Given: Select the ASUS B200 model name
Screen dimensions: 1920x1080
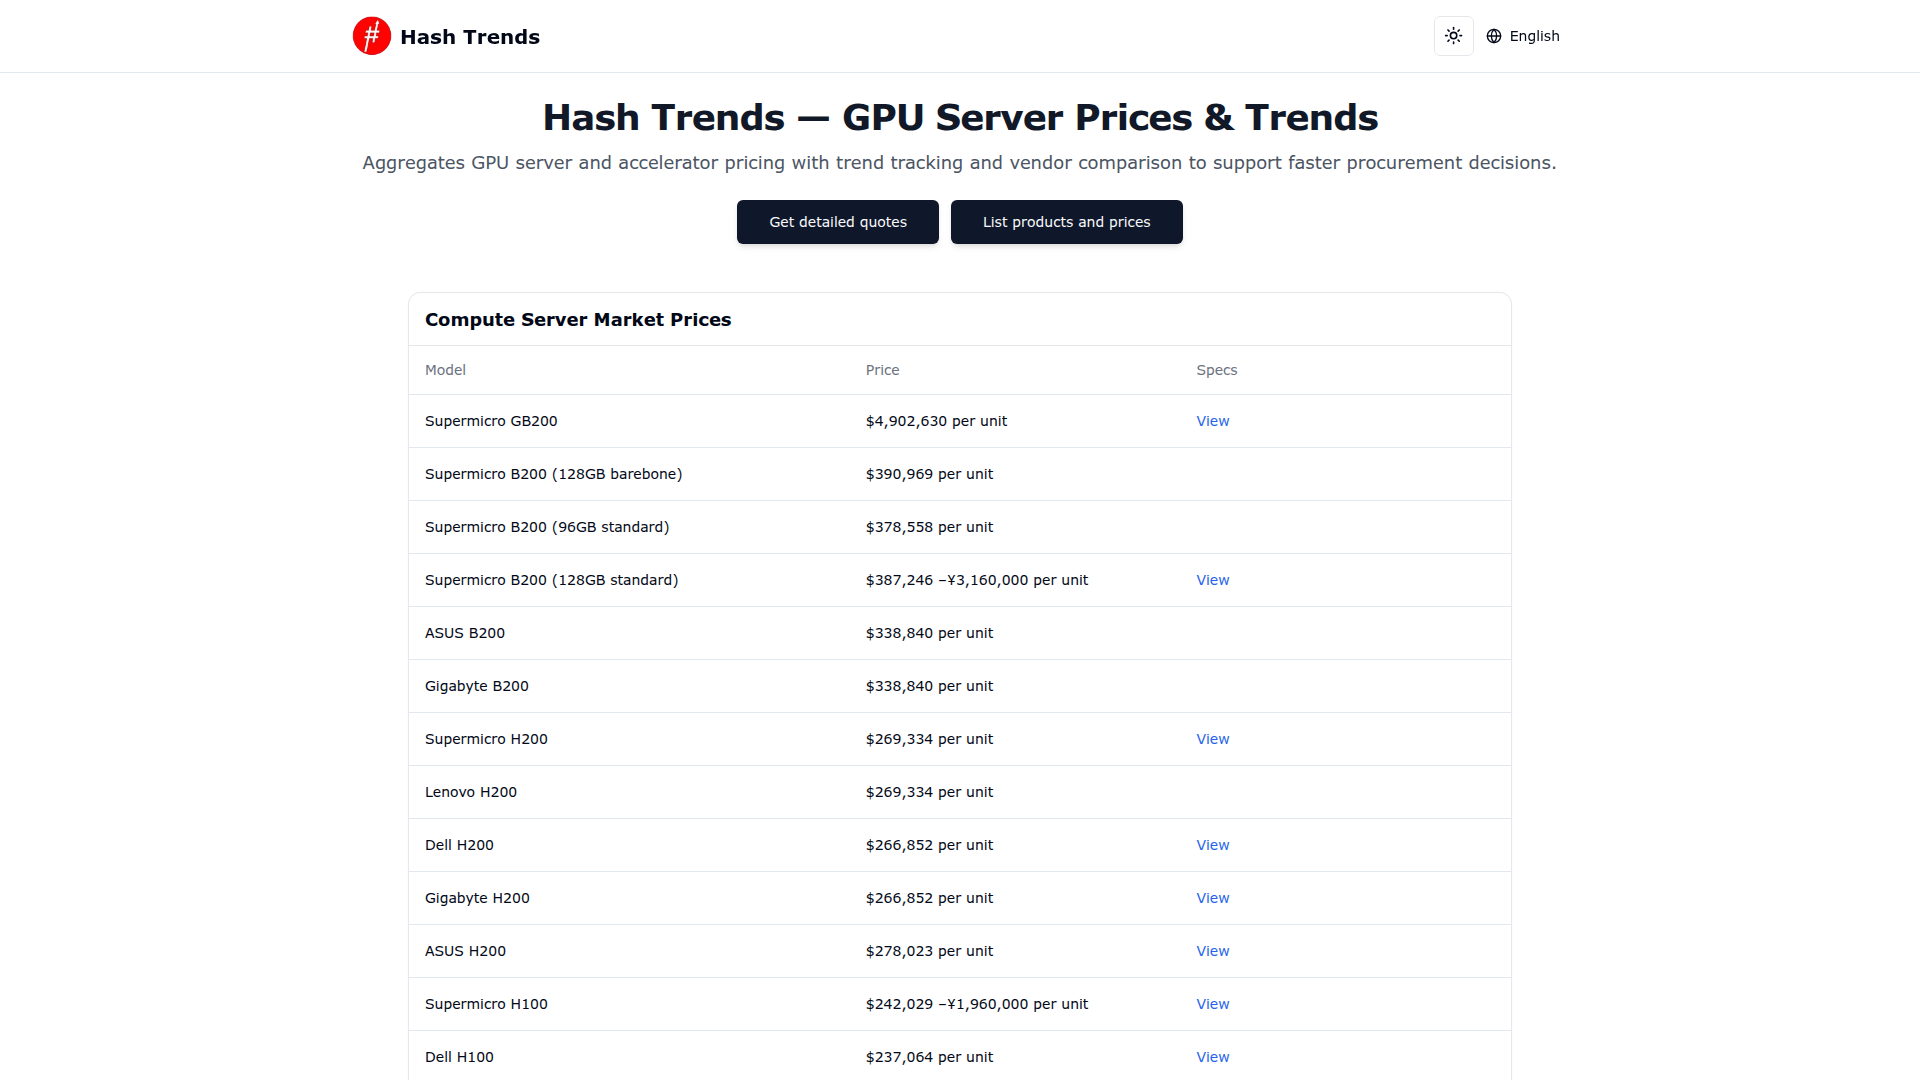Looking at the screenshot, I should point(465,633).
